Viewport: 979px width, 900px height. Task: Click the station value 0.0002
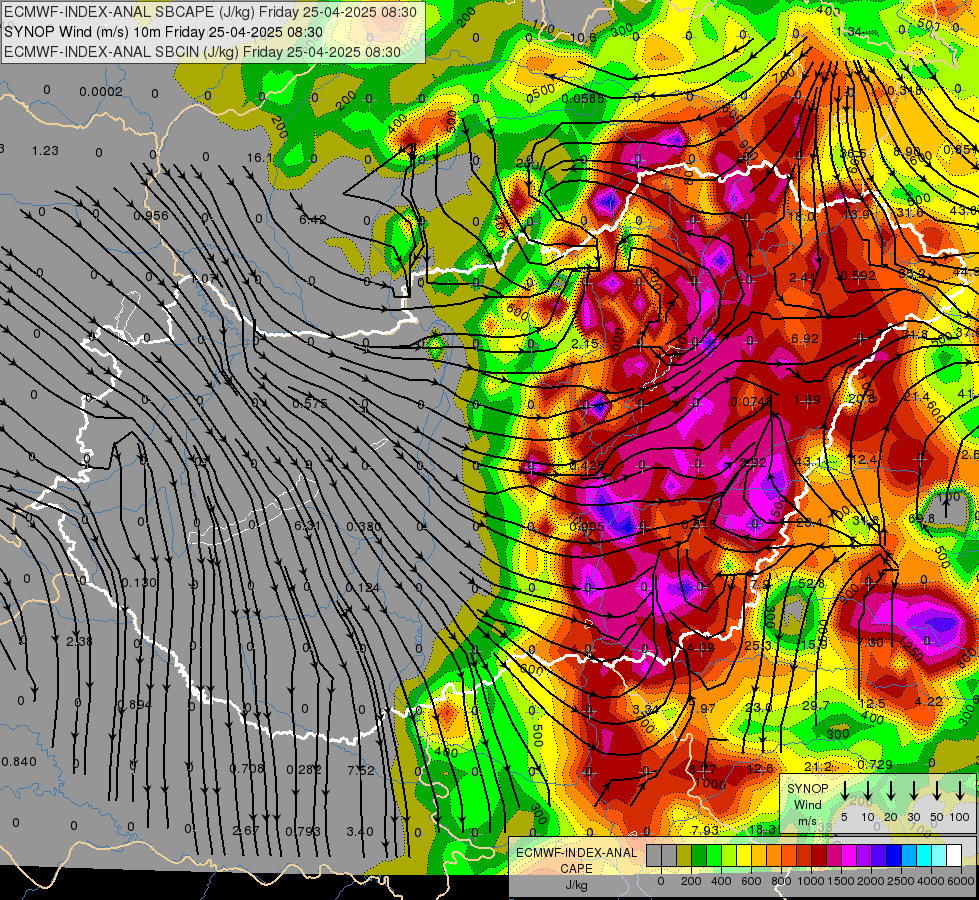101,92
